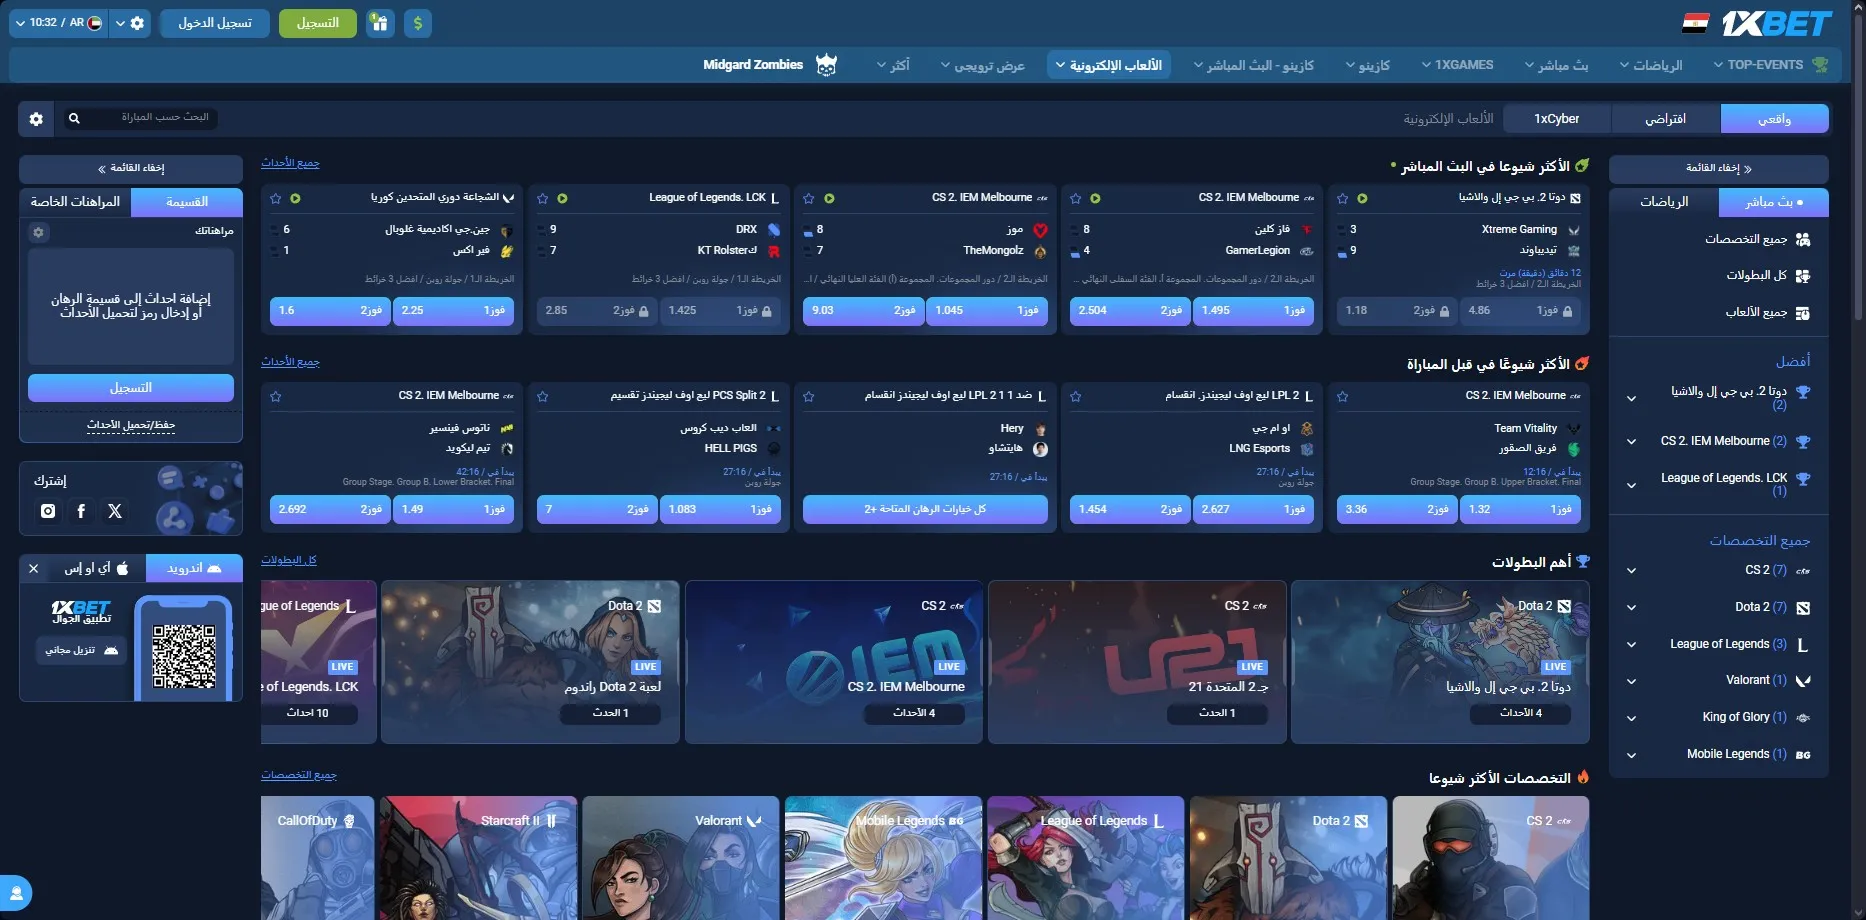
Task: Open bet slip settings gear
Action: (x=38, y=232)
